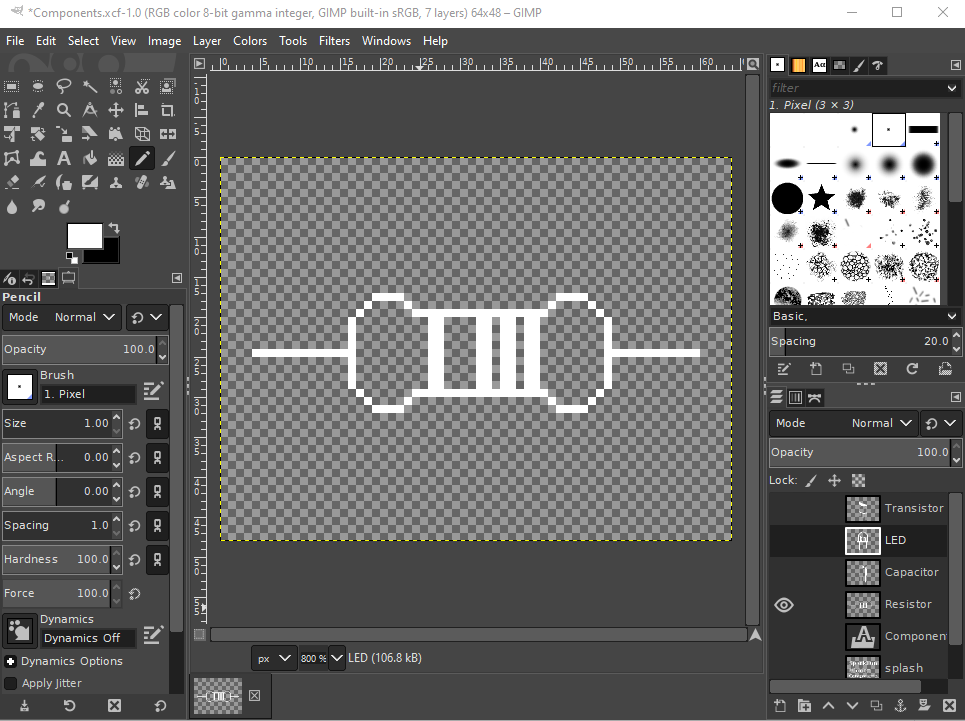This screenshot has width=965, height=721.
Task: Refresh the brushes list
Action: [912, 368]
